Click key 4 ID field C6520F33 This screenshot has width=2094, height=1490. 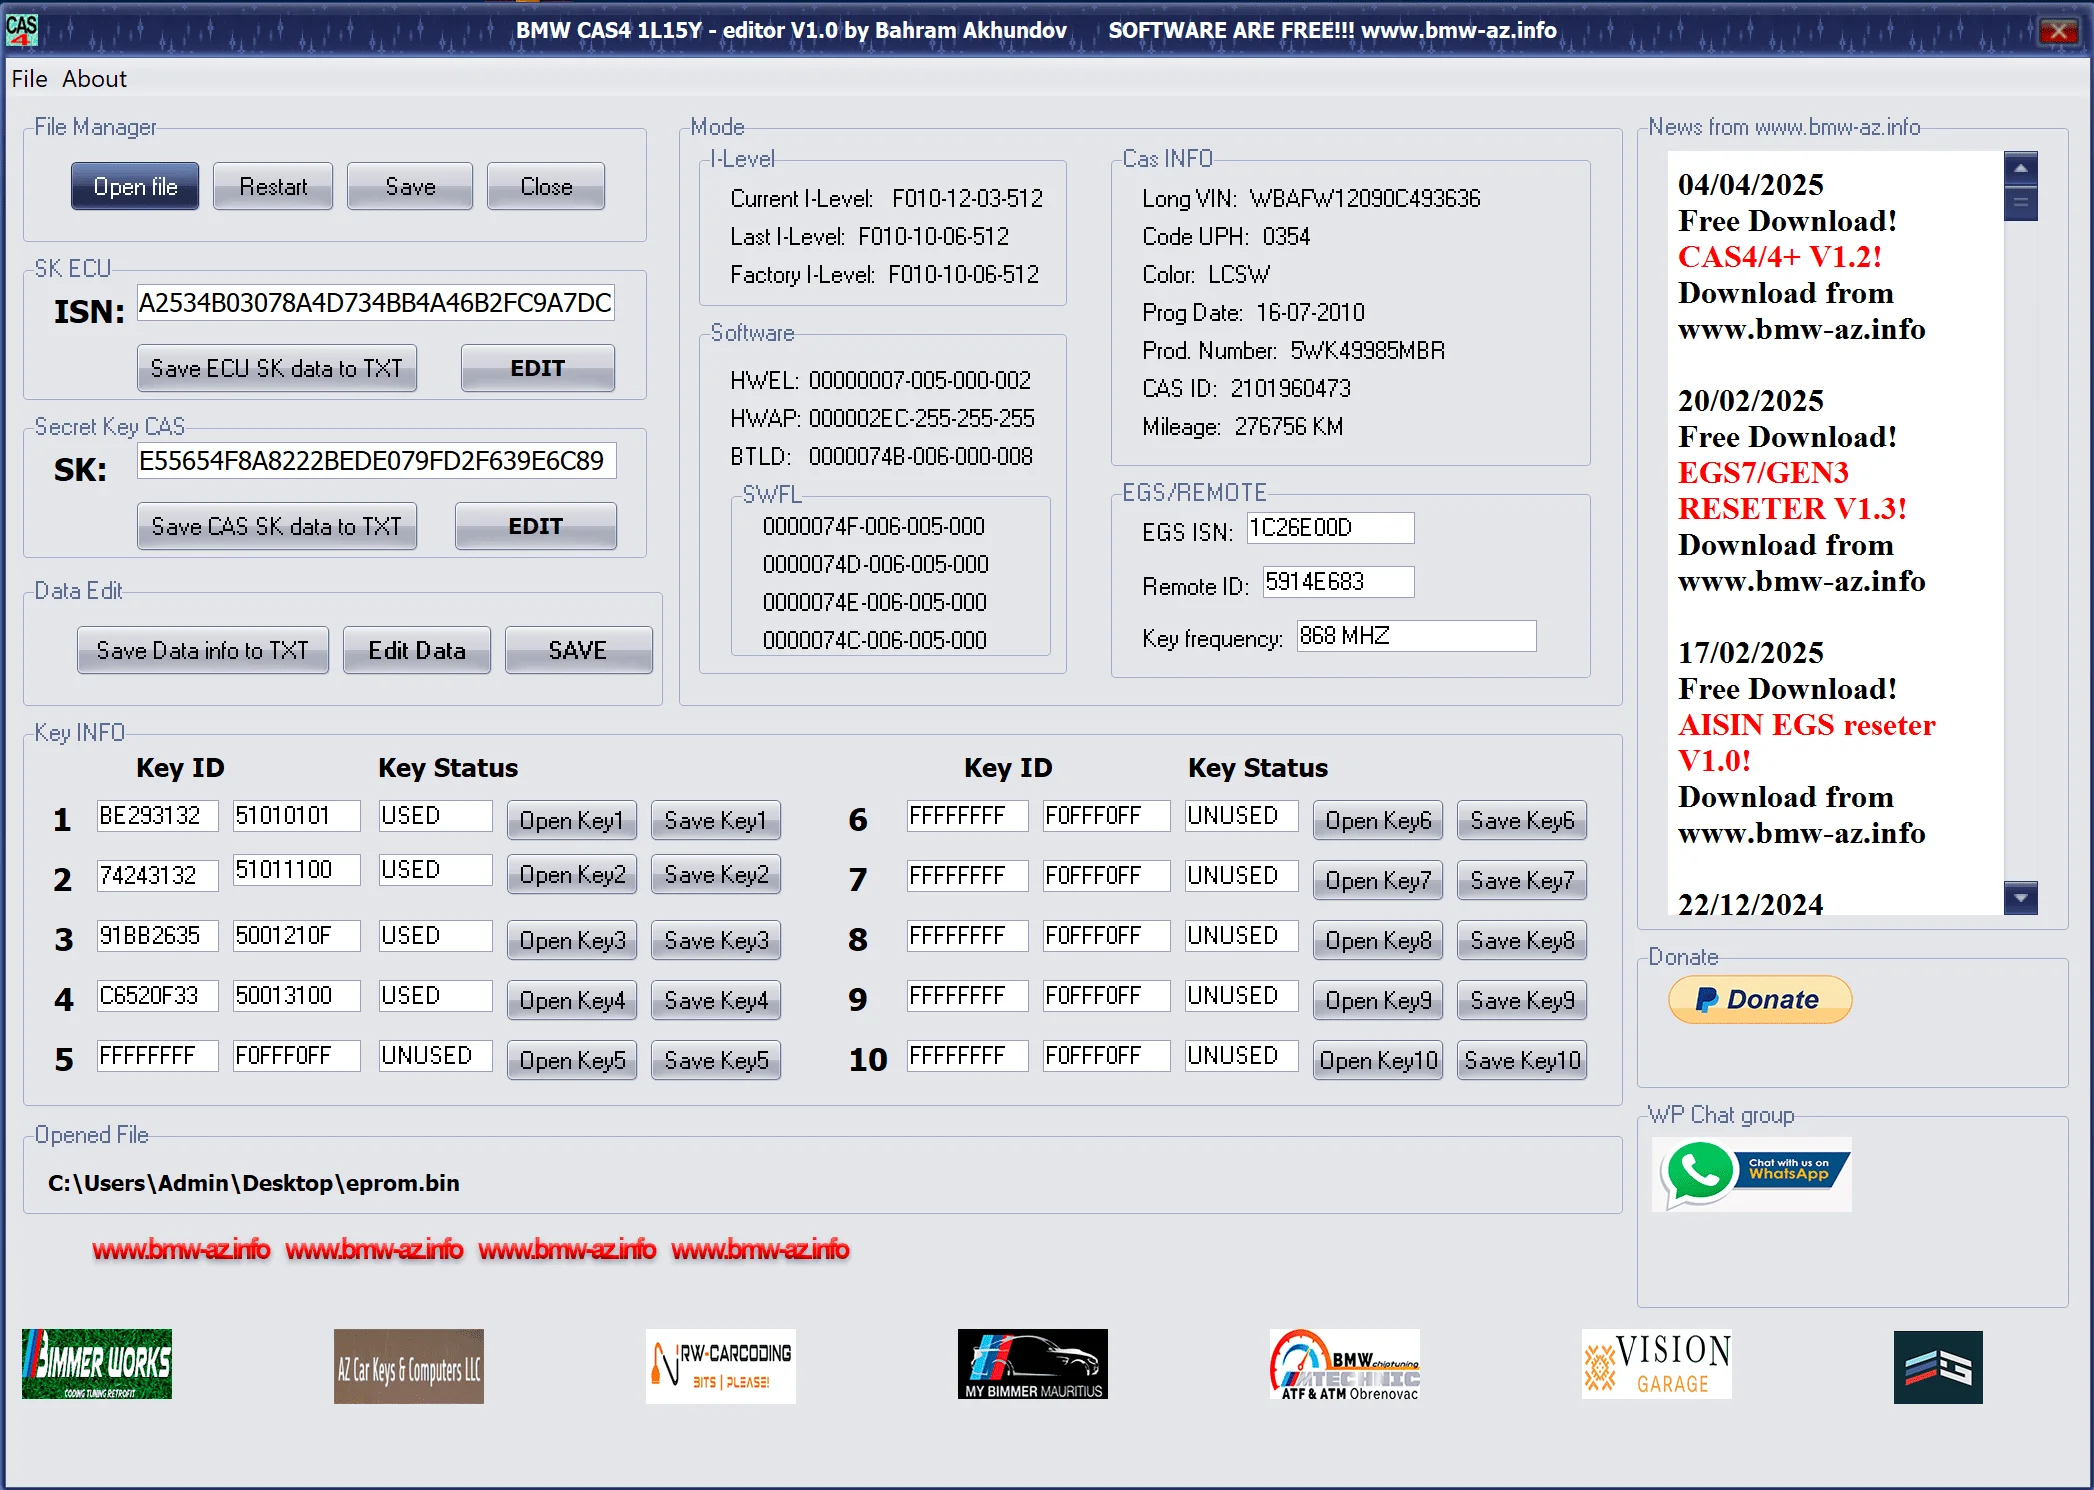tap(157, 996)
